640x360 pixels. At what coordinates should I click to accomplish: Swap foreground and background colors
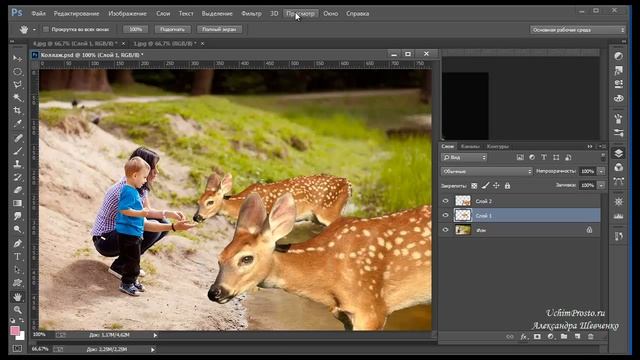pyautogui.click(x=21, y=320)
